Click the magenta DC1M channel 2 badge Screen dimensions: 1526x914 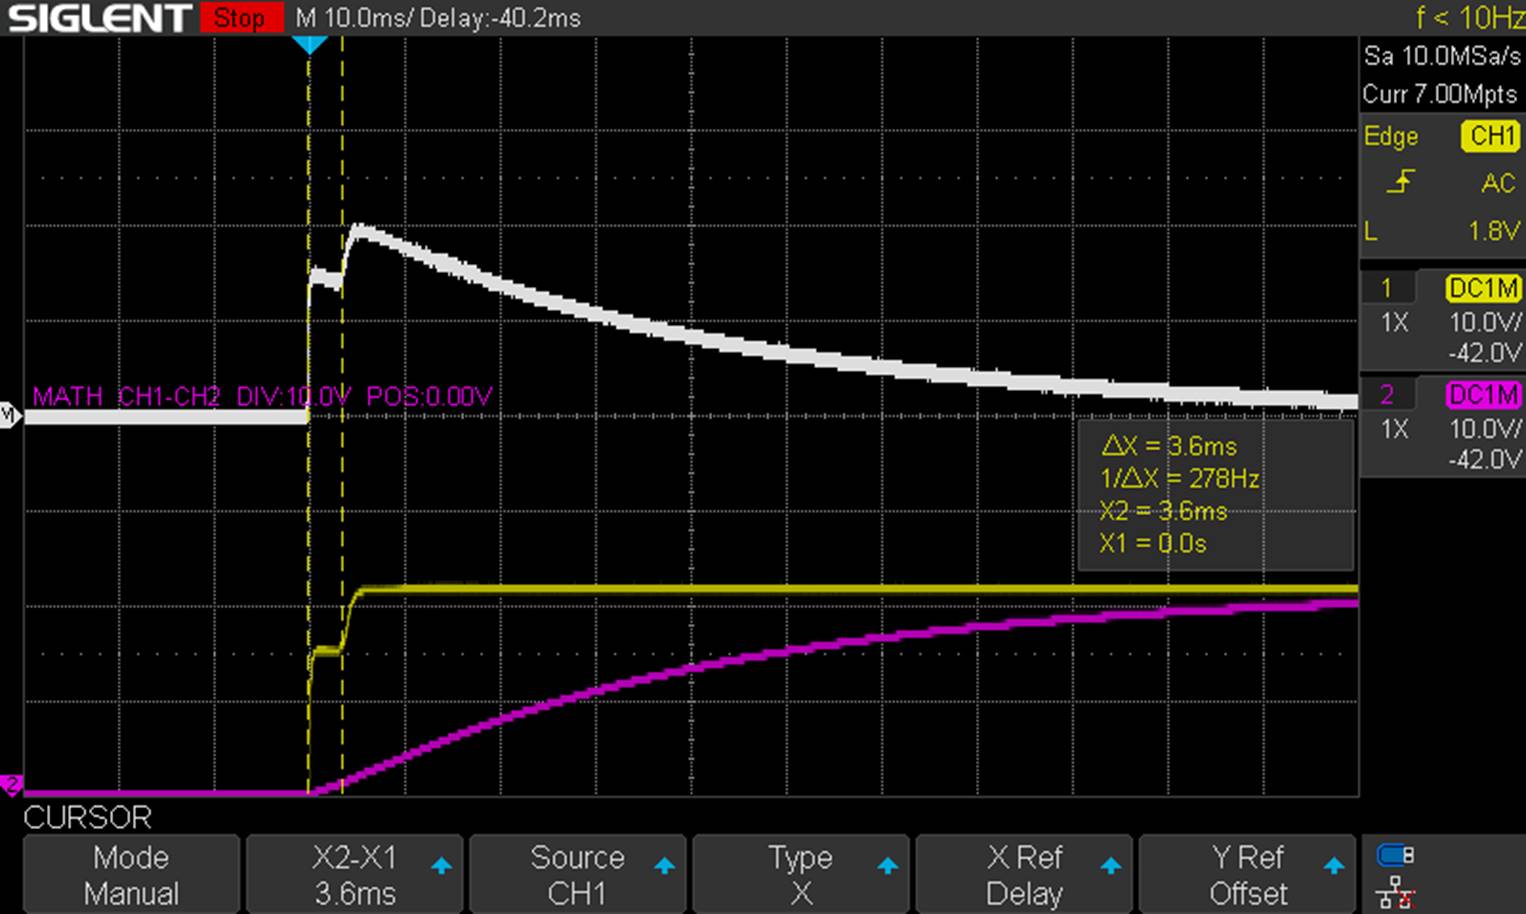click(x=1483, y=395)
